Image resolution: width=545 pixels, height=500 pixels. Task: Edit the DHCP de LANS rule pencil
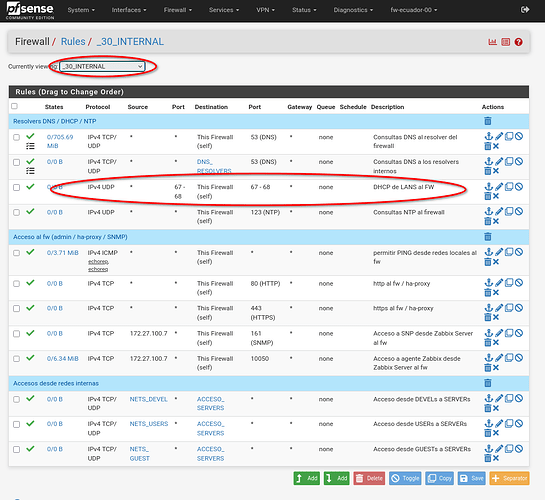pyautogui.click(x=499, y=187)
